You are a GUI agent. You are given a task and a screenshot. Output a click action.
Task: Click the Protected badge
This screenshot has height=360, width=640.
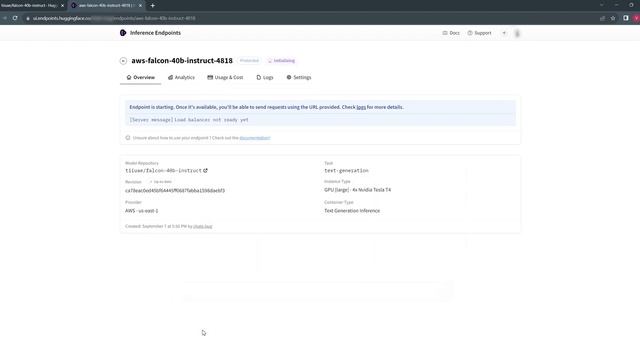point(249,60)
